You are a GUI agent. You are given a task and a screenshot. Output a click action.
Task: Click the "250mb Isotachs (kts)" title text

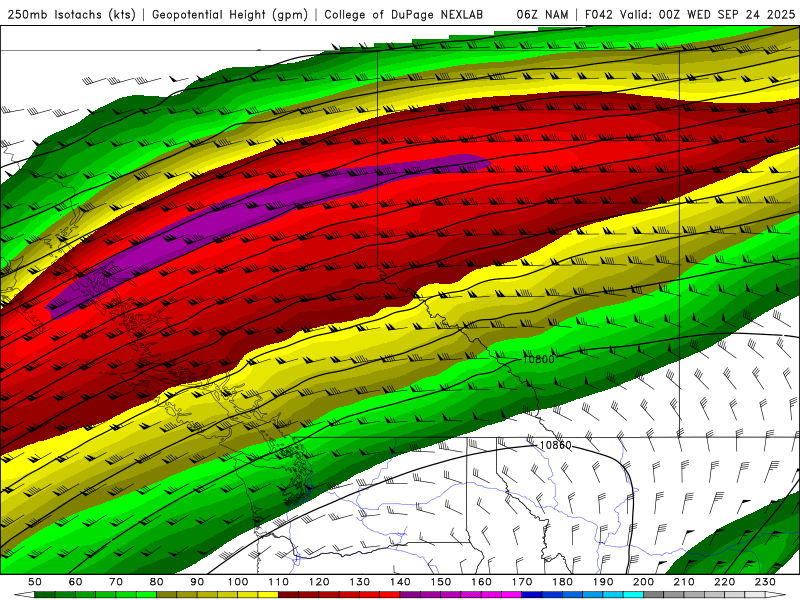[71, 15]
